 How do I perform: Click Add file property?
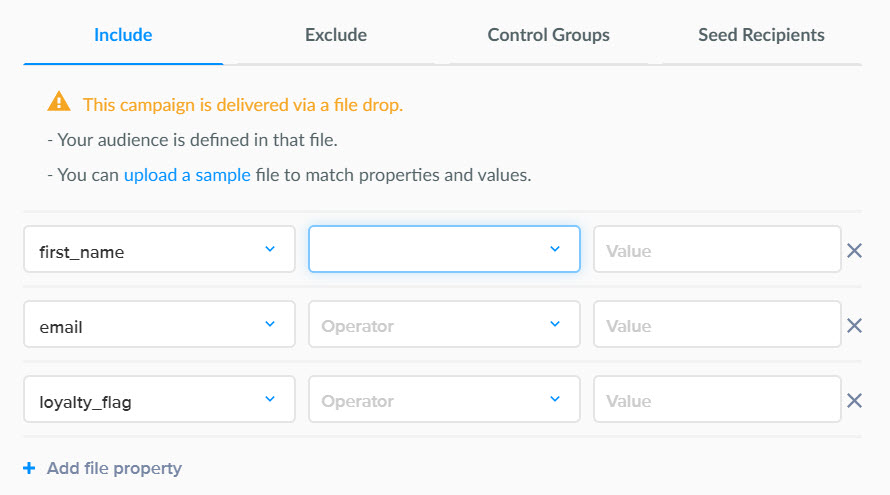(114, 468)
